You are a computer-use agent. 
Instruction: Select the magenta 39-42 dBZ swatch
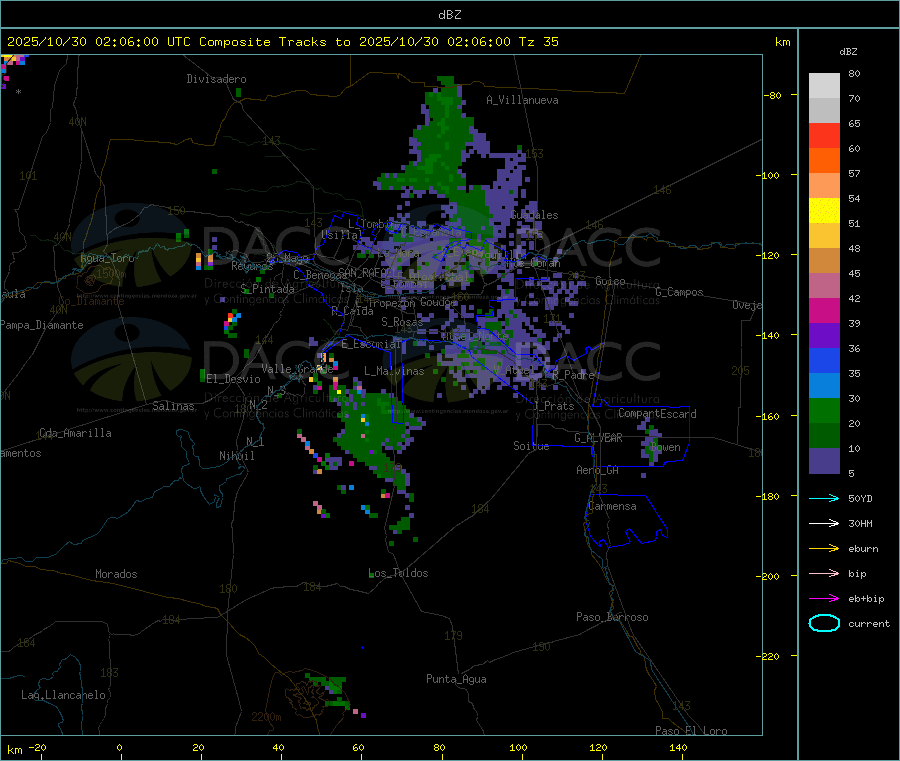click(824, 310)
